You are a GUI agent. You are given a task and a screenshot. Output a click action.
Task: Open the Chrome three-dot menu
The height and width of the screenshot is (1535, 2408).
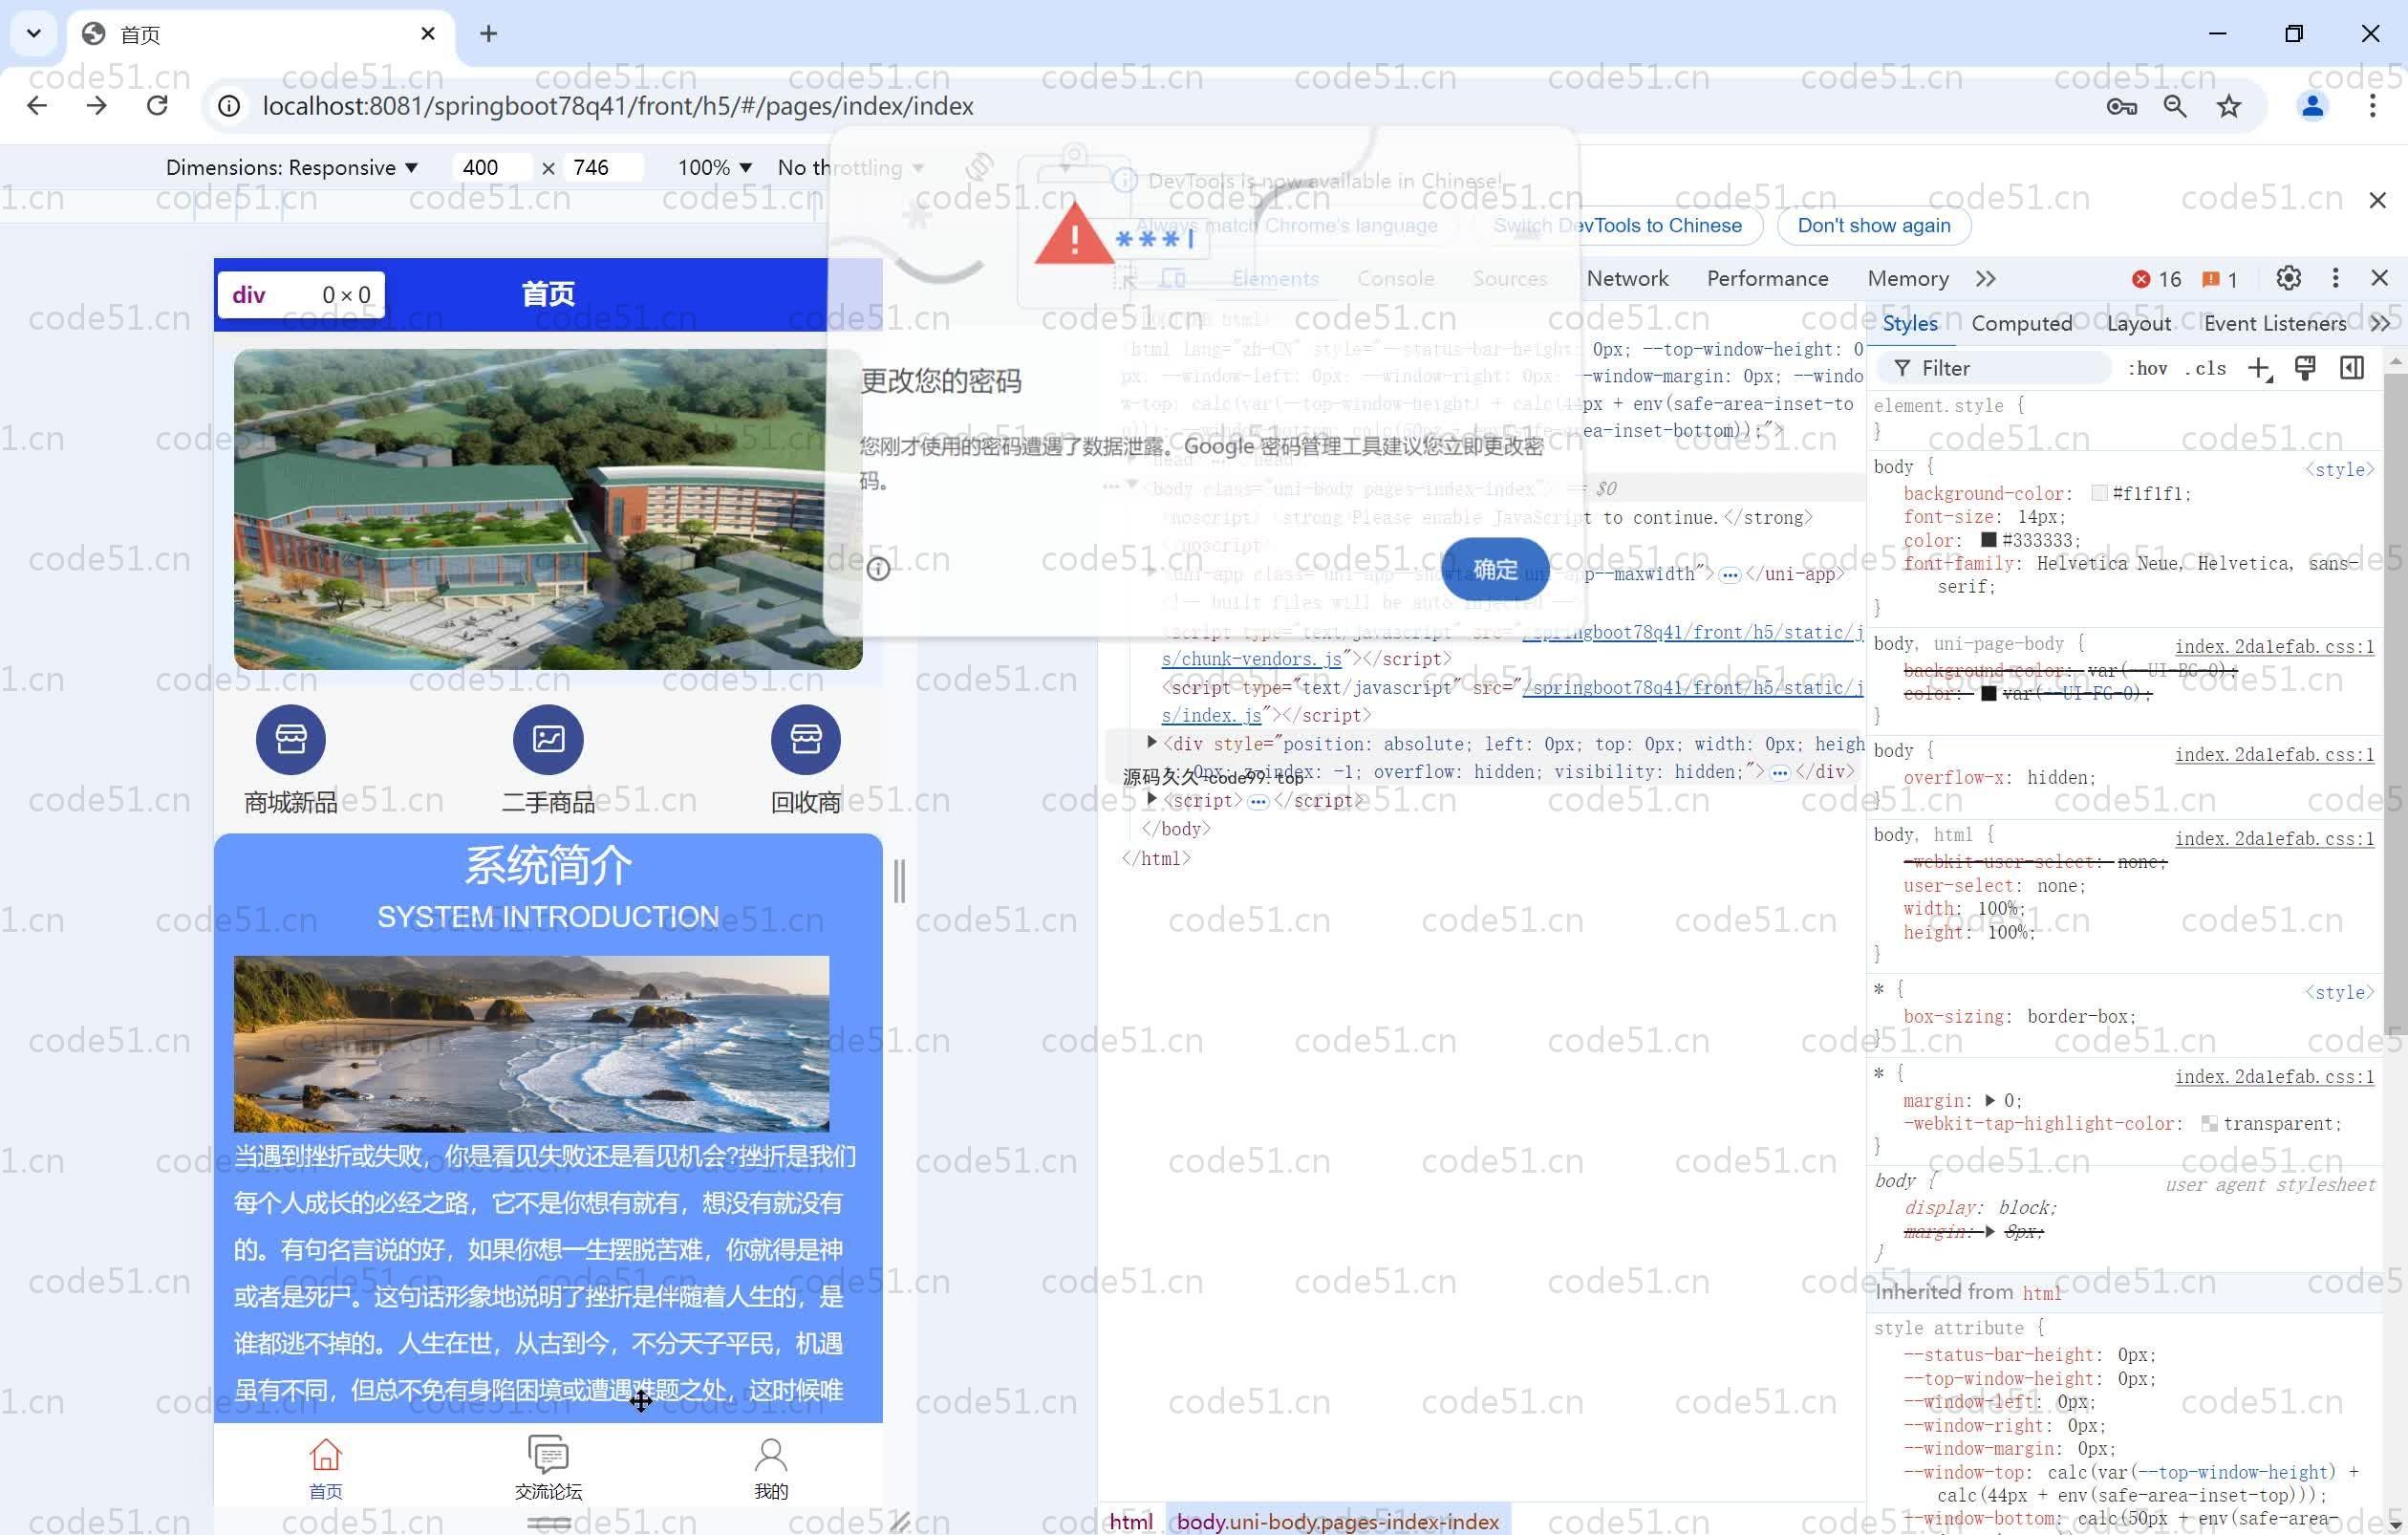click(2372, 106)
